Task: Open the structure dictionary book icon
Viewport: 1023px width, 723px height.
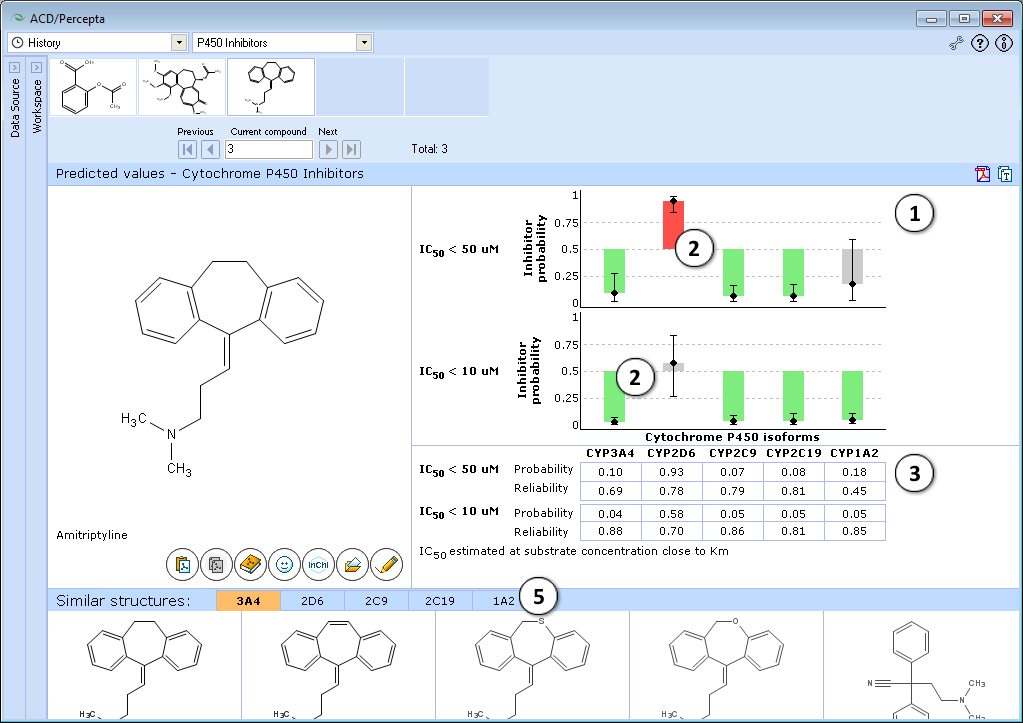Action: (251, 564)
